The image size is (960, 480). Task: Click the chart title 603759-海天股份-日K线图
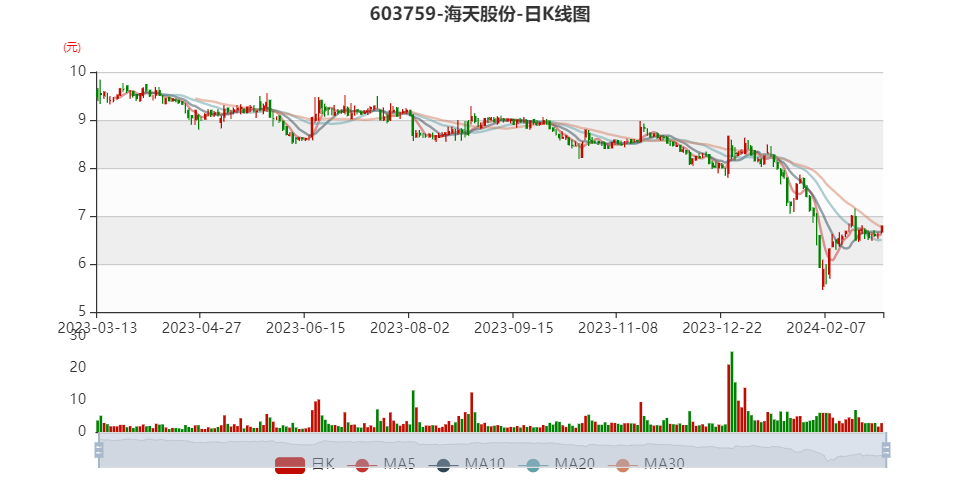click(x=480, y=13)
